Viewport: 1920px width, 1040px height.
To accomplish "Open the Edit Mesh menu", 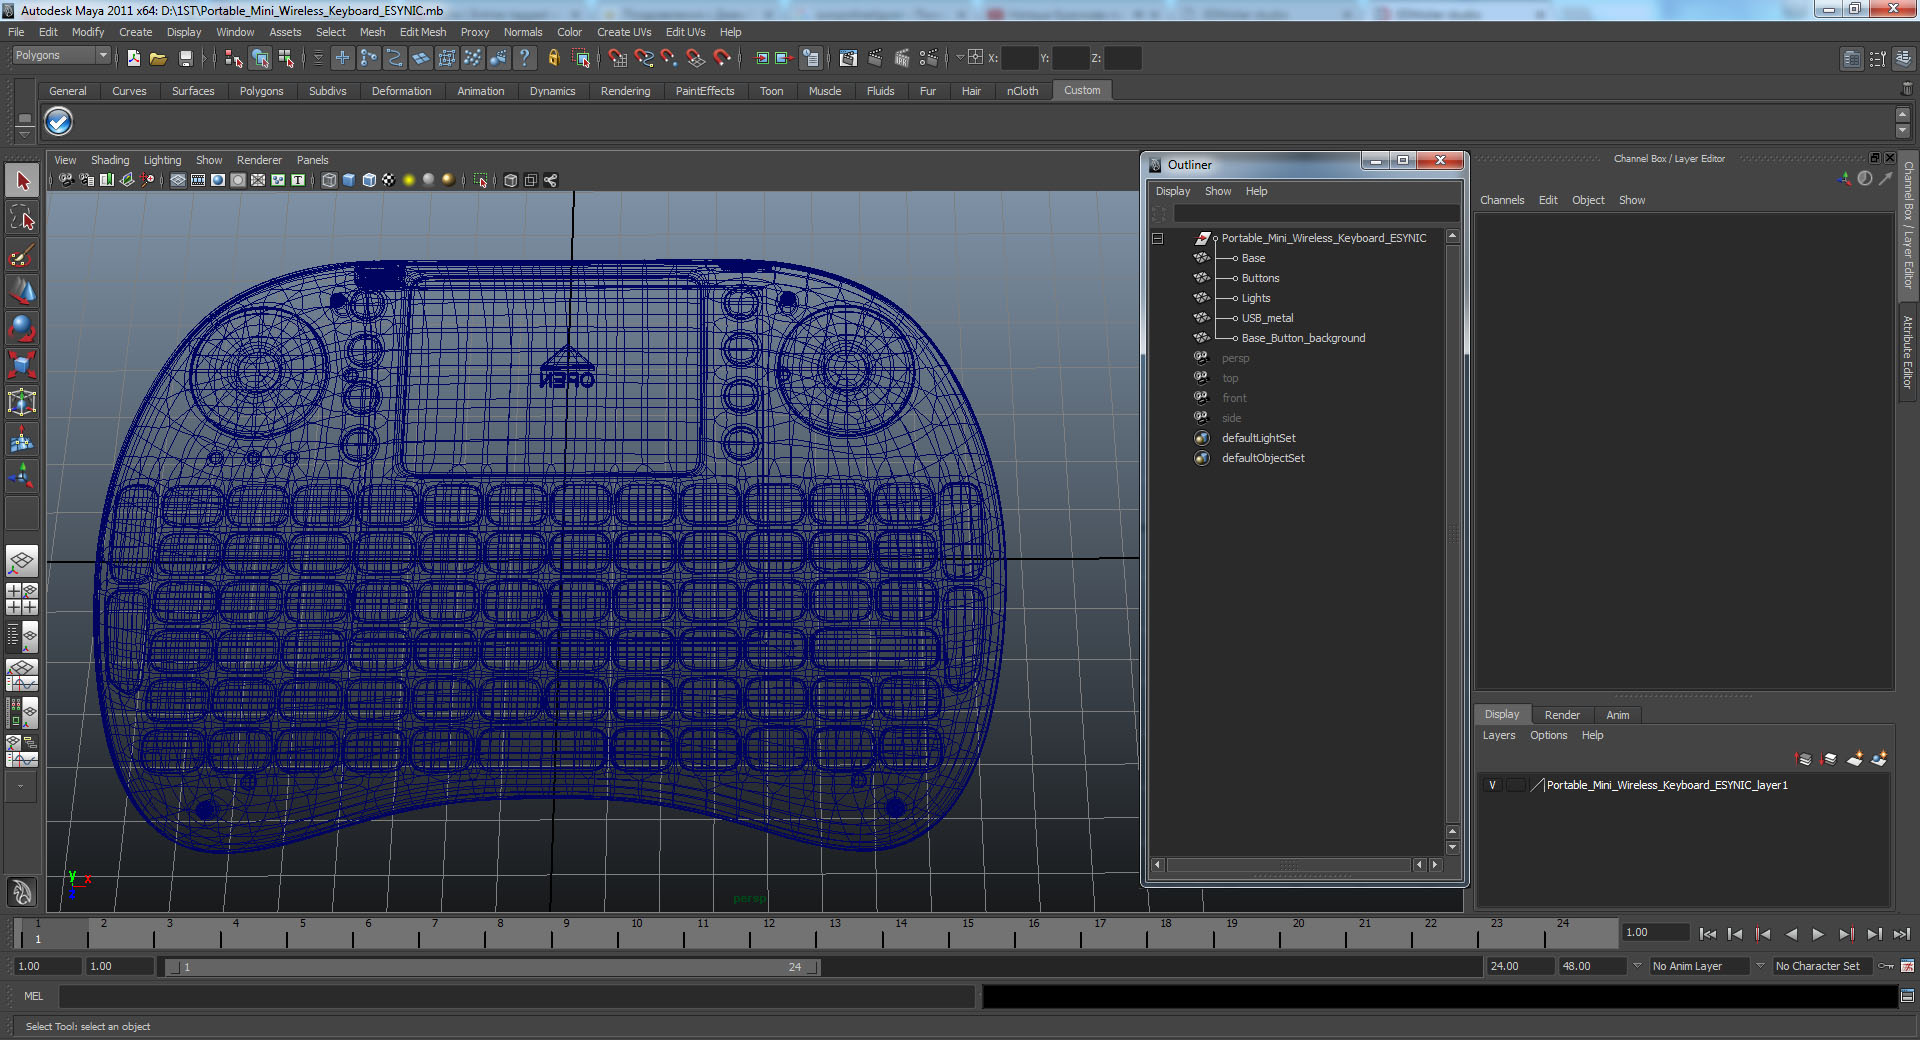I will [x=423, y=32].
